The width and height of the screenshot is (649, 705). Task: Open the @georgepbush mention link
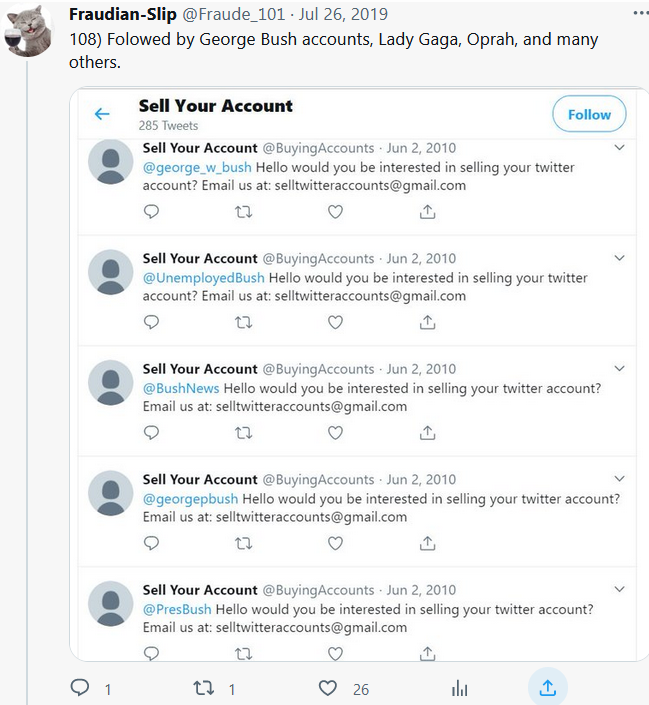[x=190, y=499]
